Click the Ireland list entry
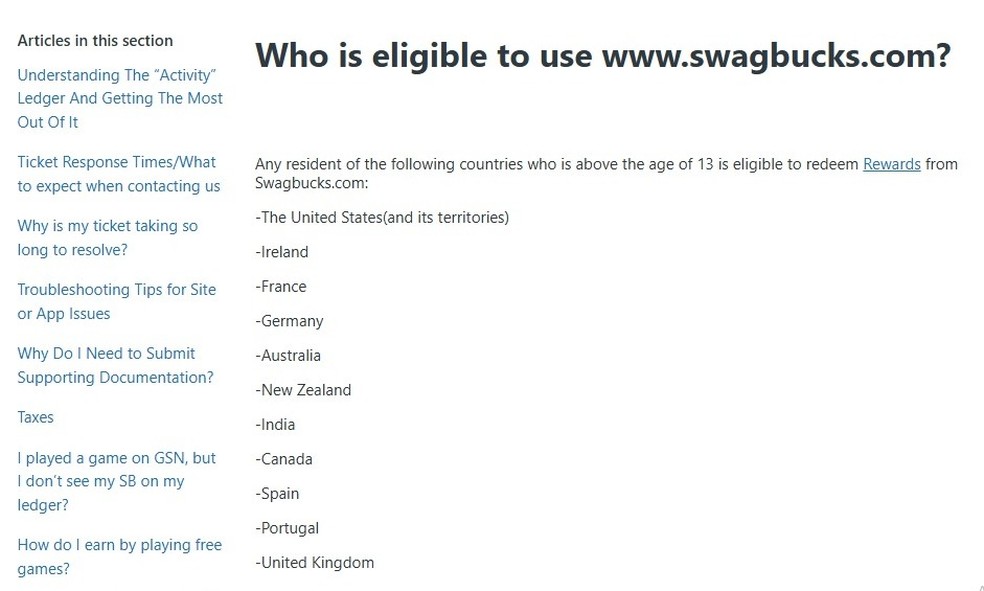This screenshot has height=591, width=984. click(x=282, y=252)
